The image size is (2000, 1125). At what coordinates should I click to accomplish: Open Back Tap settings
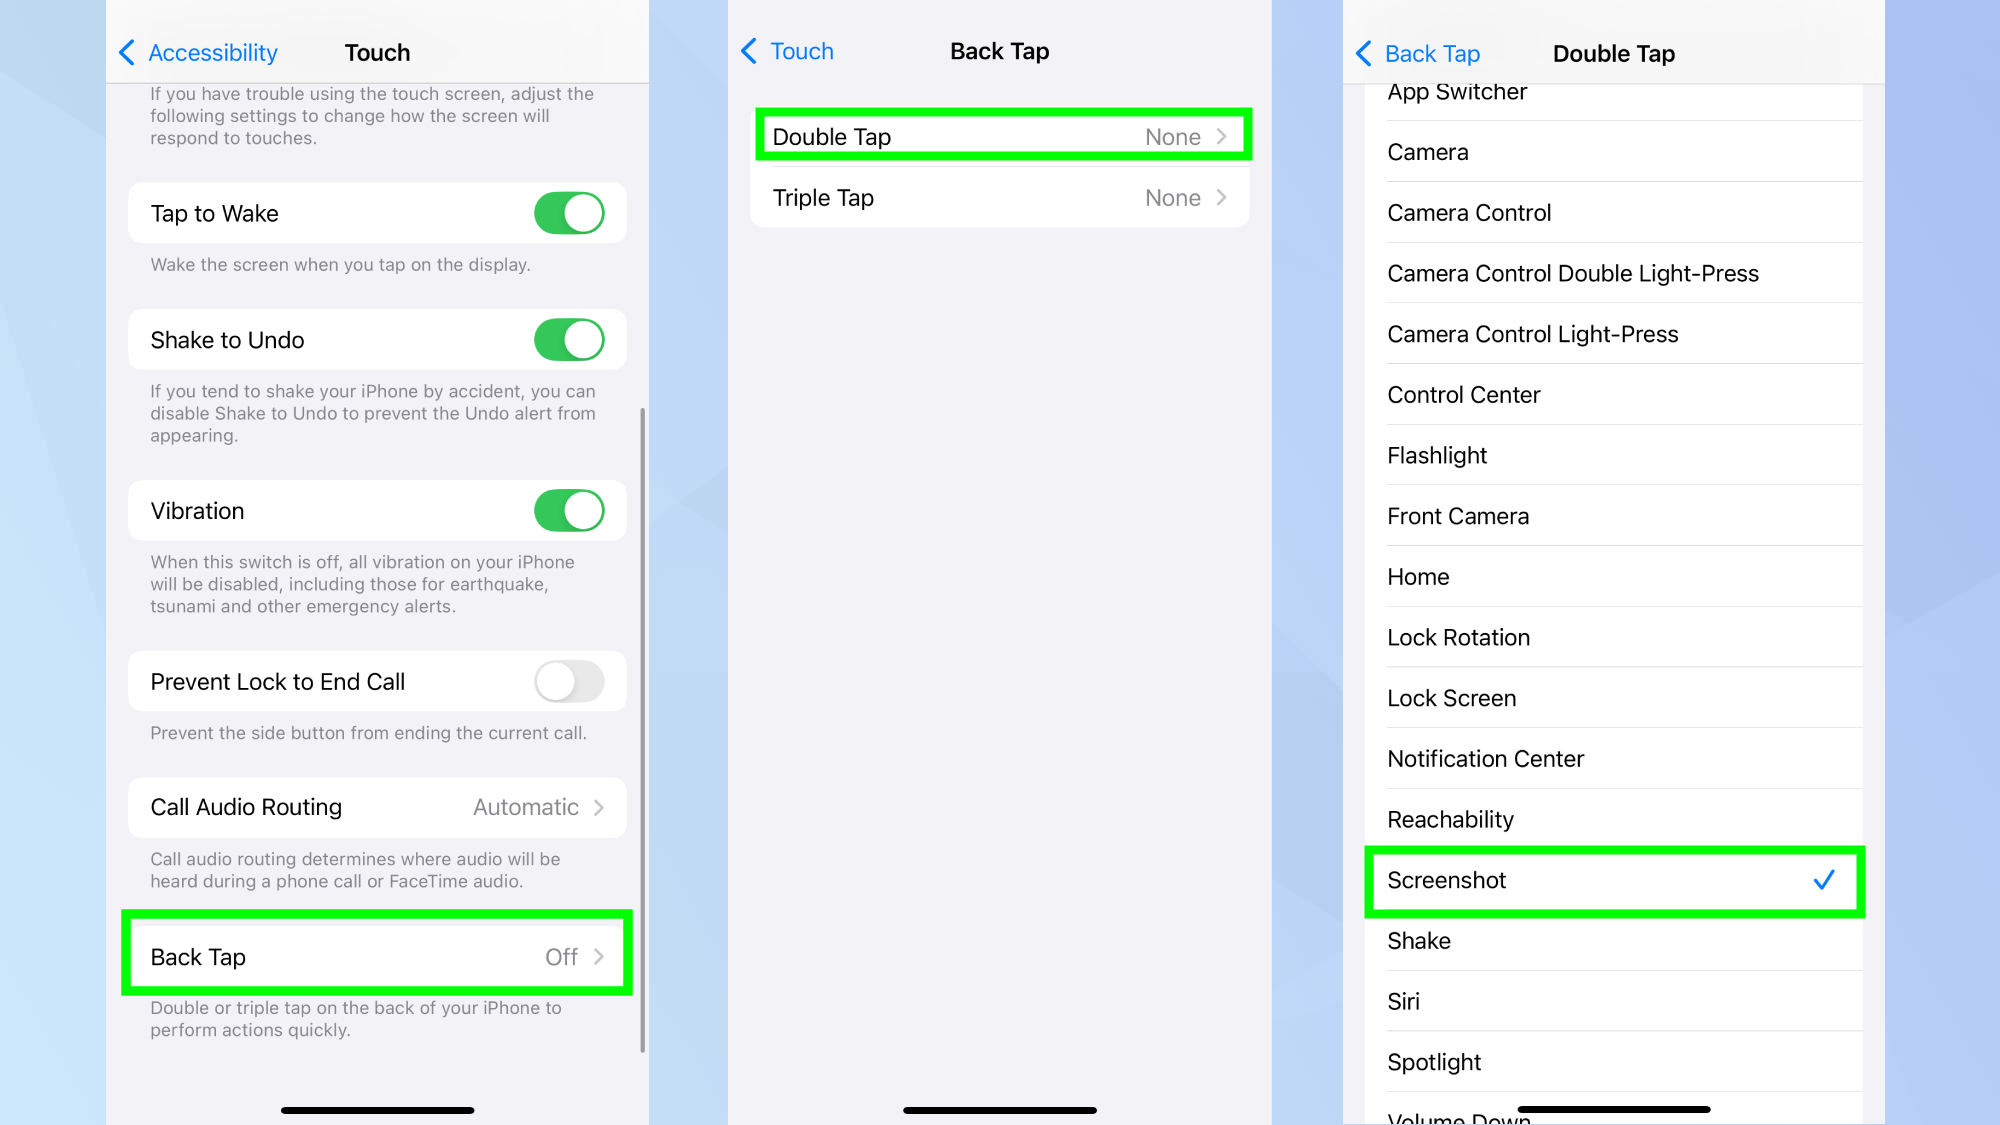(378, 956)
